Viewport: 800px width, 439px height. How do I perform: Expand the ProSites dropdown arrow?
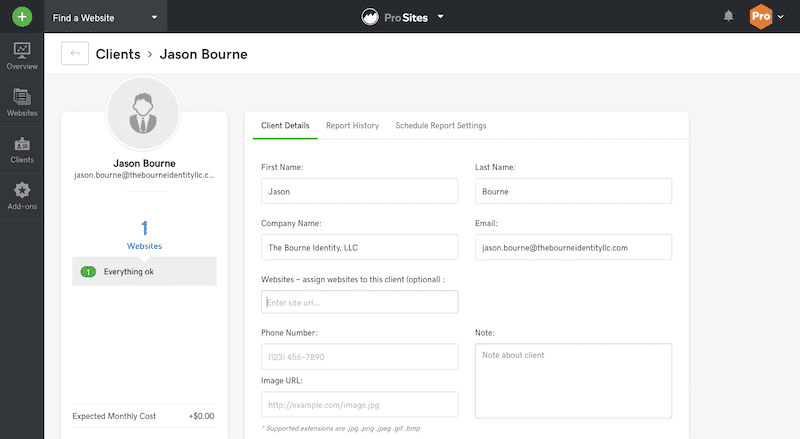coord(441,16)
